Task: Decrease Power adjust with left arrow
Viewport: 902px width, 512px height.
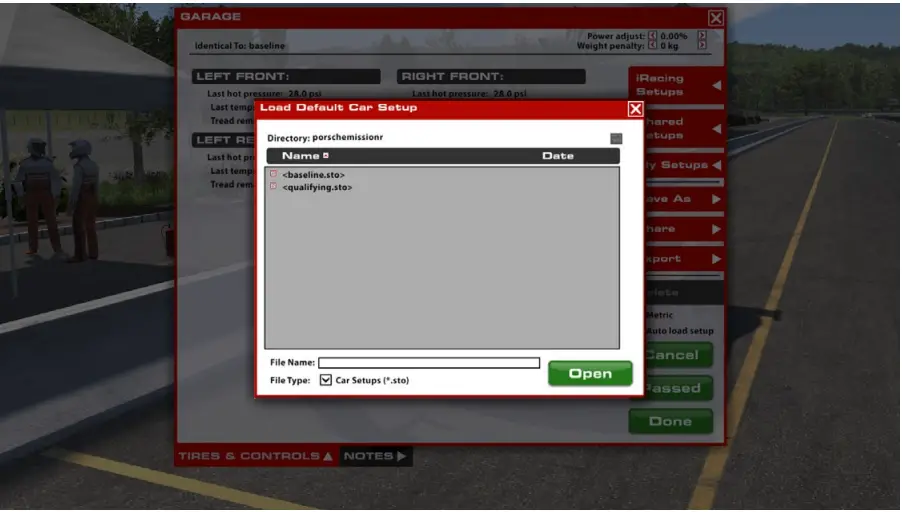Action: [652, 36]
